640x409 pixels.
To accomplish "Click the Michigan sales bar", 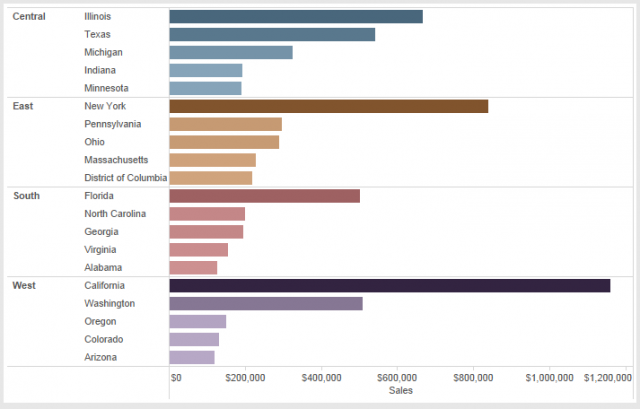I will pos(231,53).
